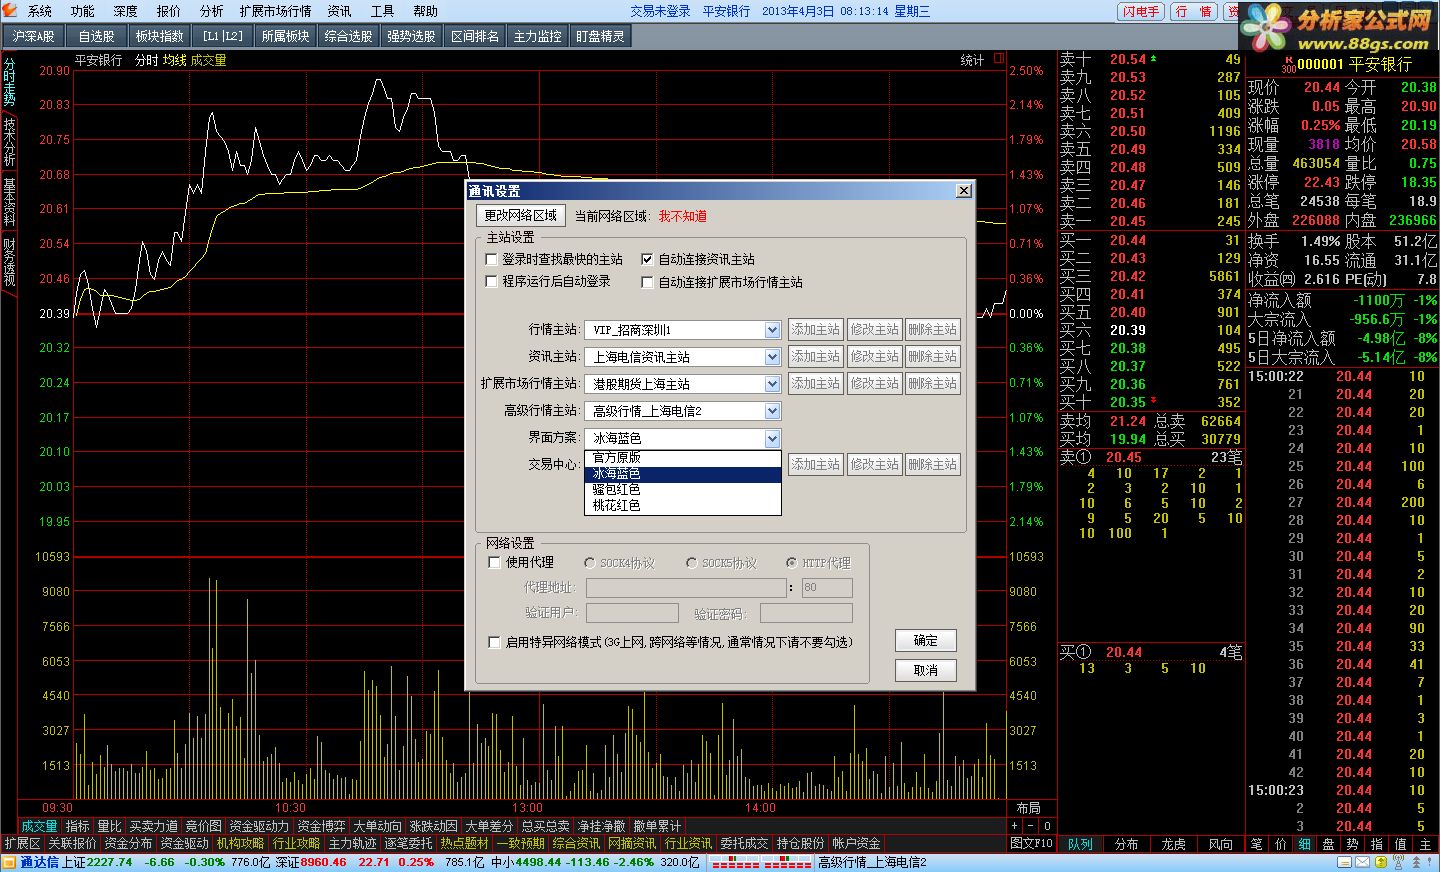This screenshot has height=872, width=1440.
Task: Switch to the 沪深A股 toolbar tab
Action: point(35,36)
